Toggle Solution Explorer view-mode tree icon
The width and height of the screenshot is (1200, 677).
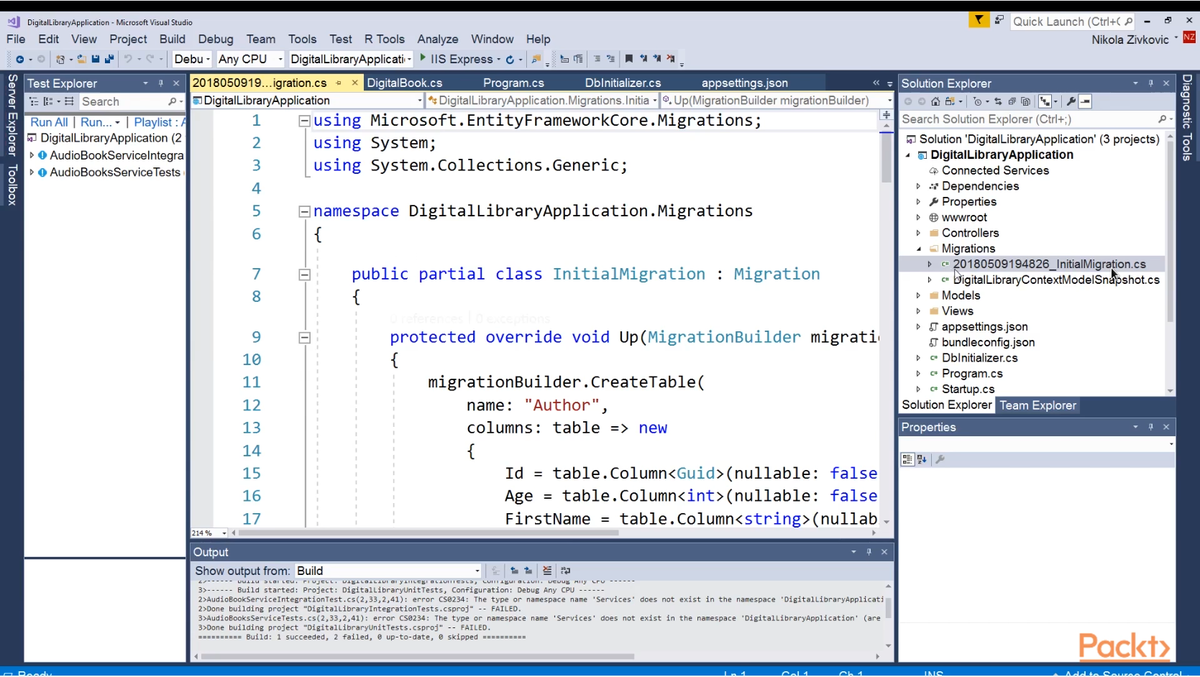coord(1045,101)
